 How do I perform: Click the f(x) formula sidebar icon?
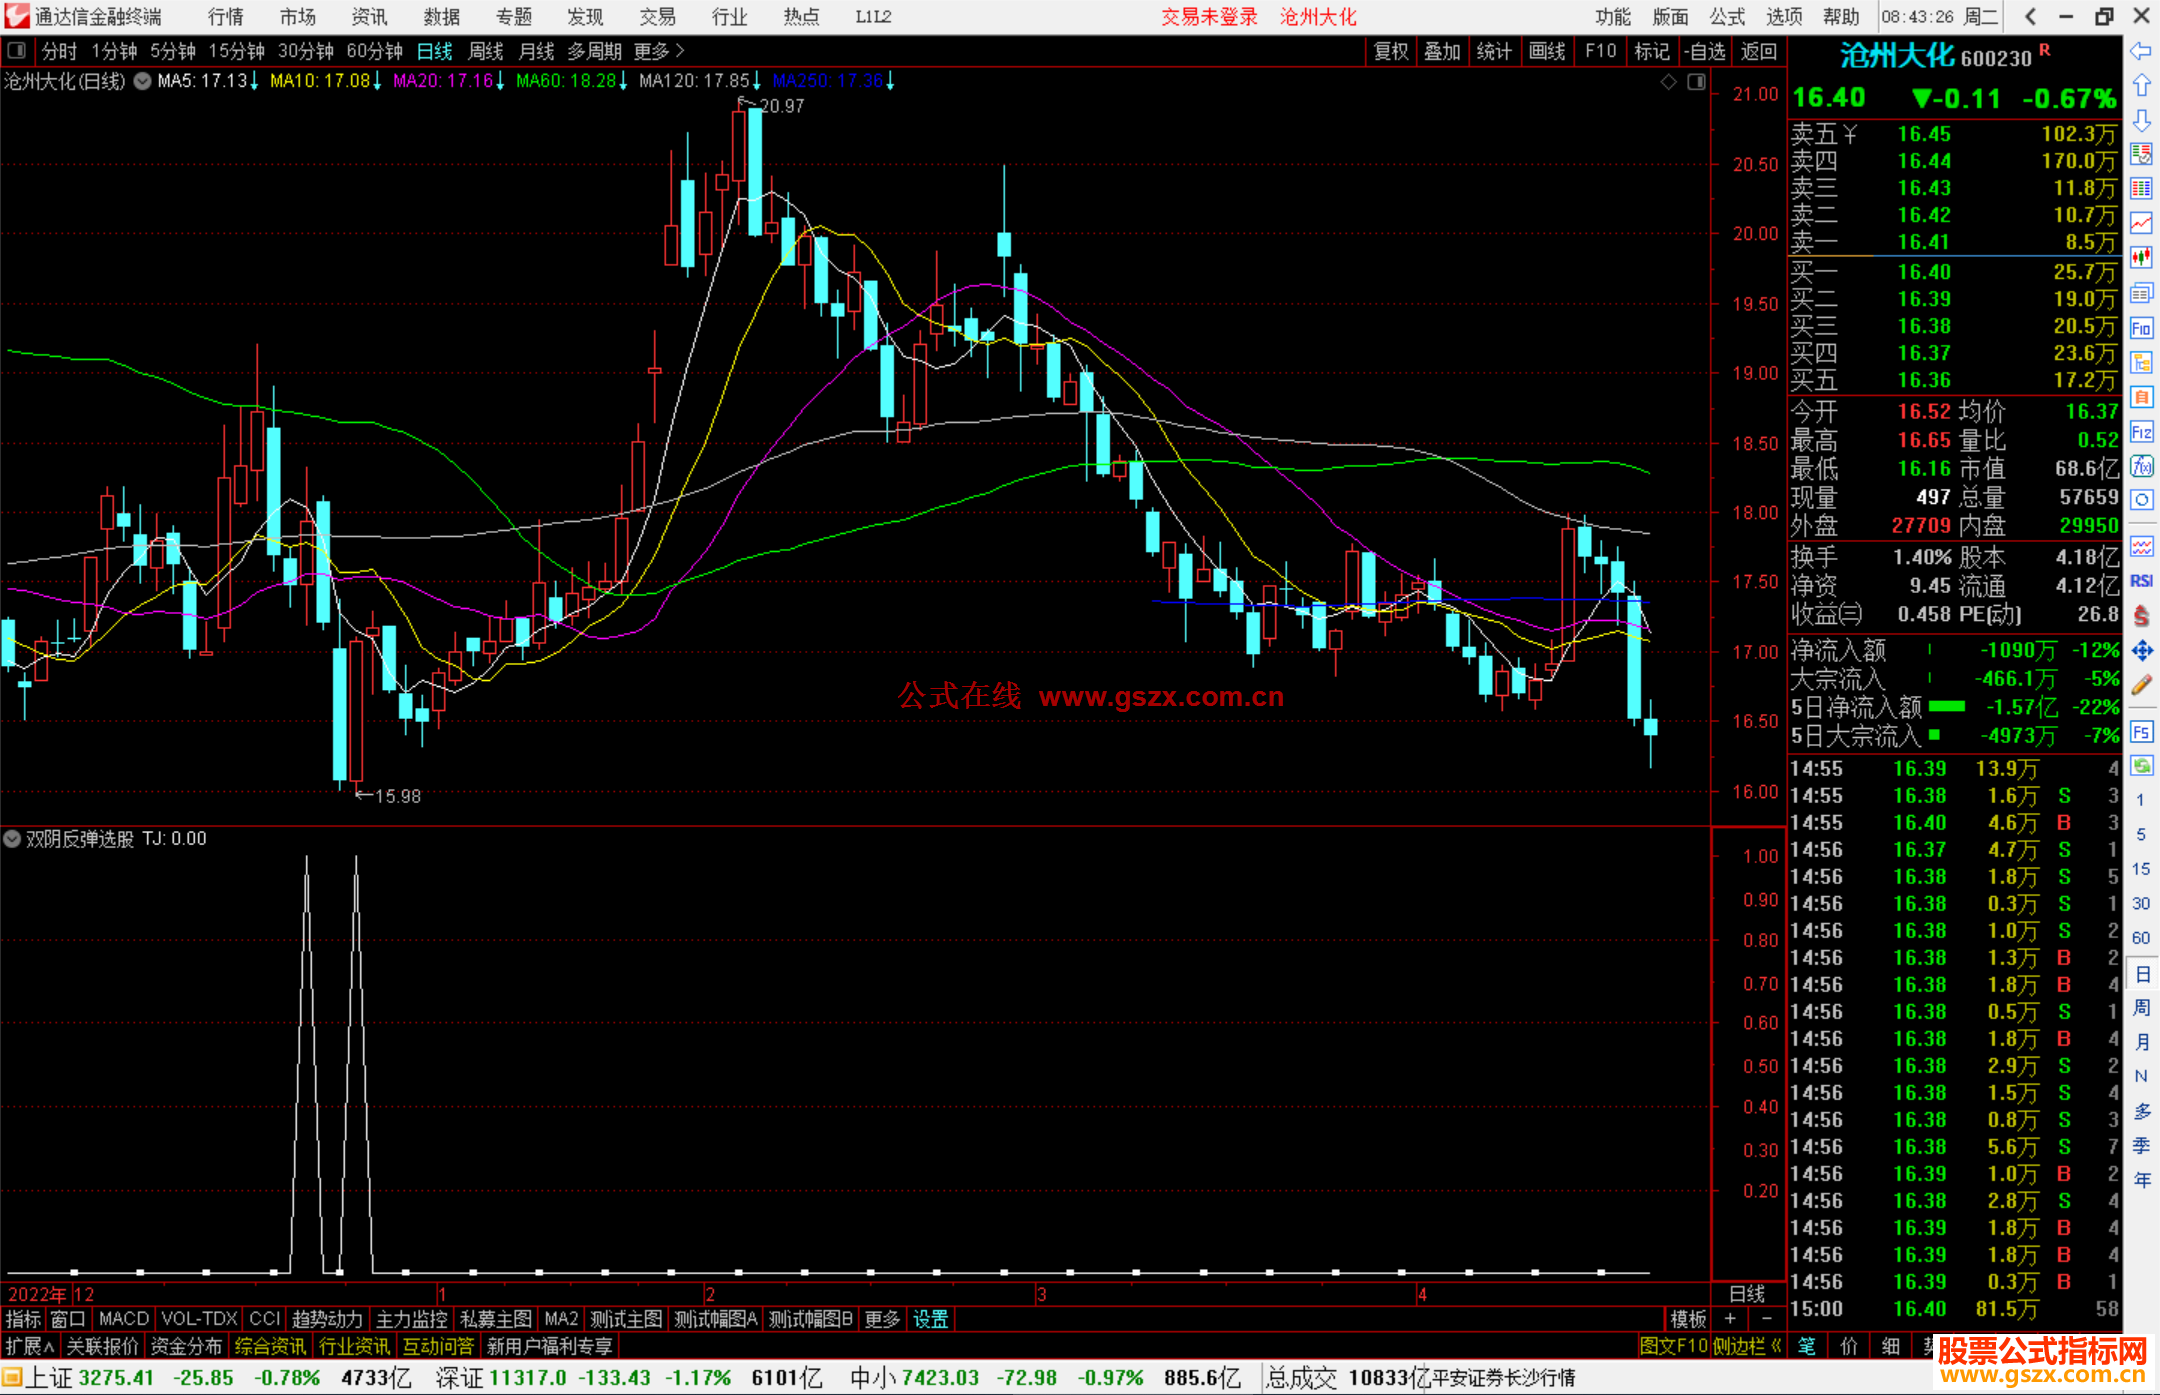coord(2141,466)
